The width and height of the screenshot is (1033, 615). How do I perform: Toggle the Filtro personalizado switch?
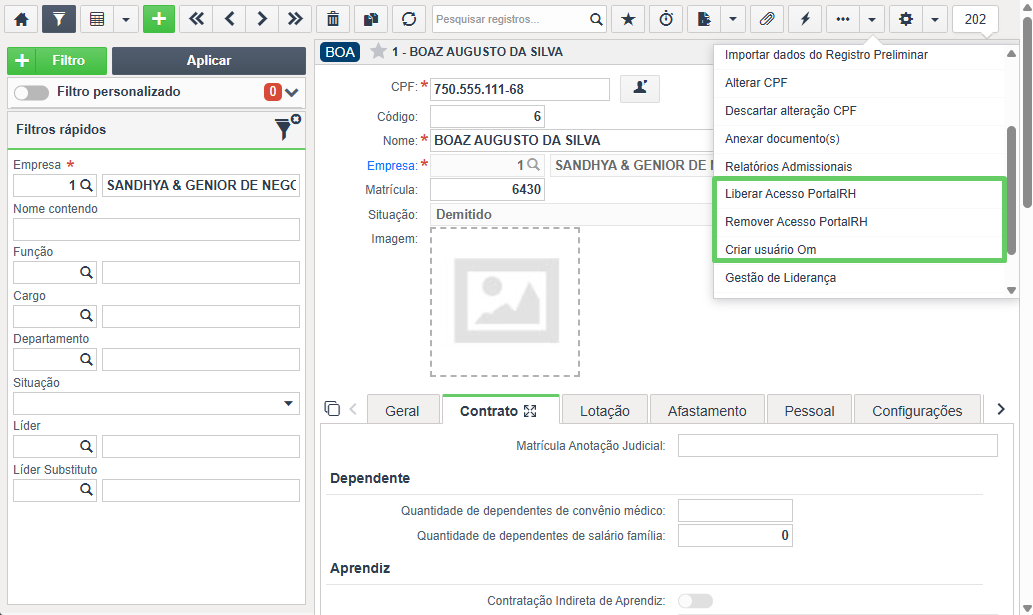tap(32, 92)
